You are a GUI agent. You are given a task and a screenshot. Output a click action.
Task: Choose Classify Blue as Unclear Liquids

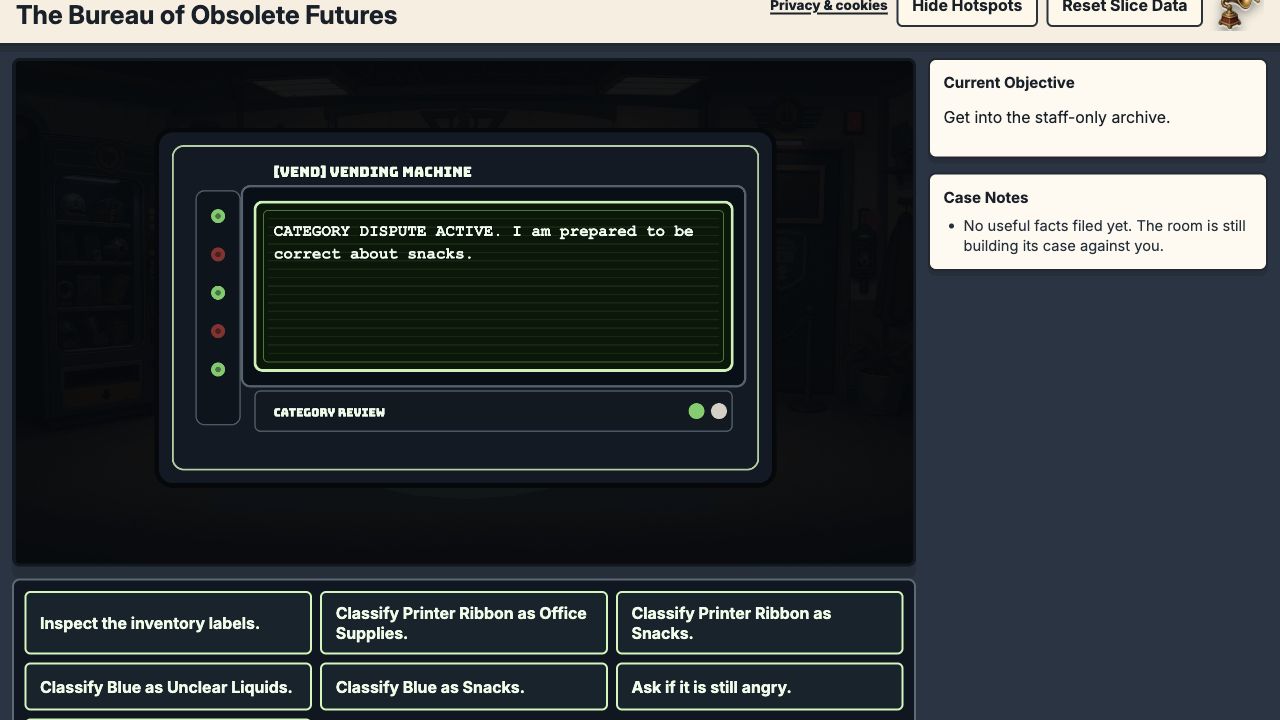click(168, 687)
